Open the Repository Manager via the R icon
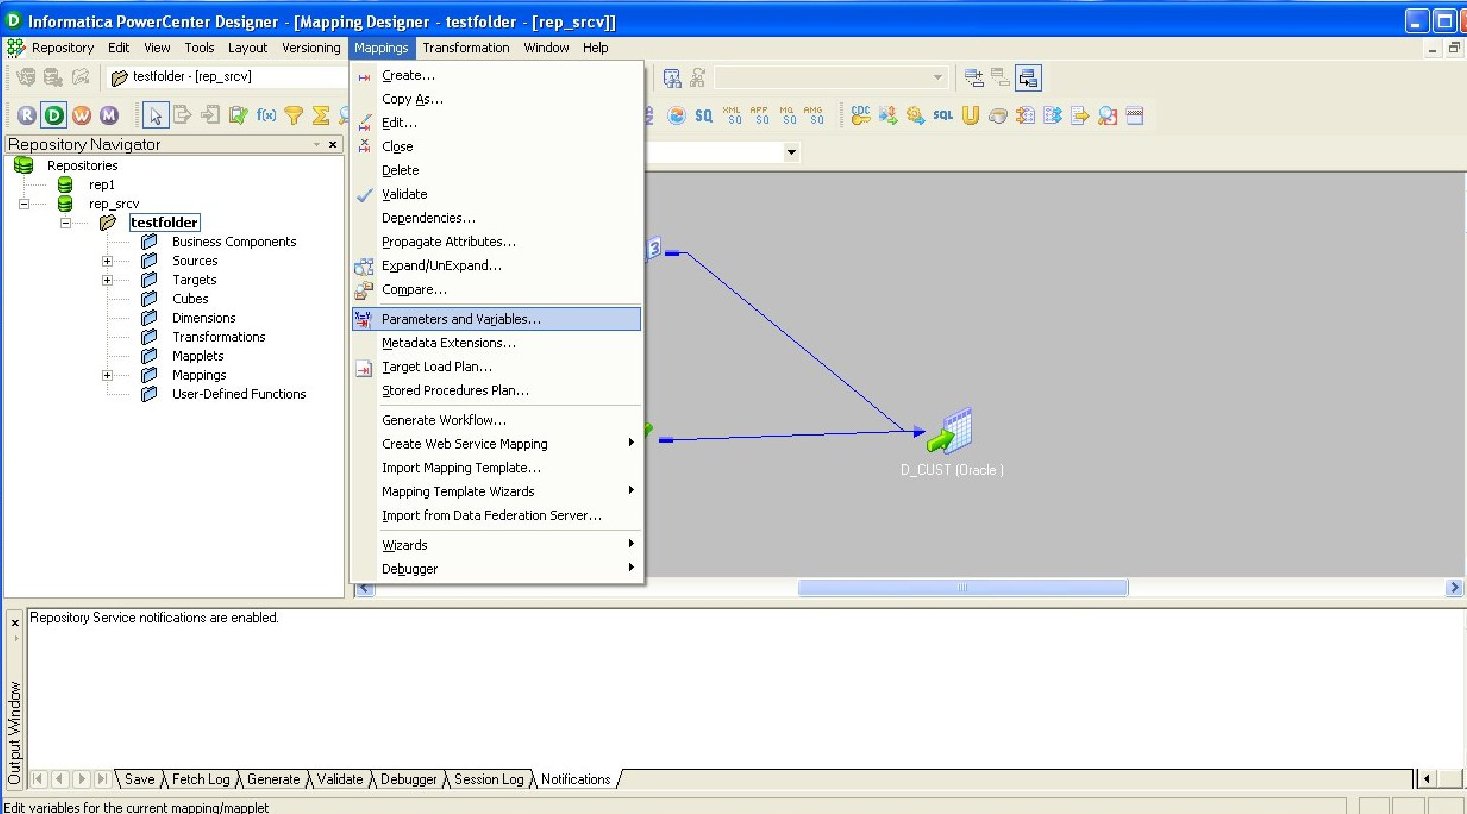Image resolution: width=1467 pixels, height=814 pixels. click(x=28, y=114)
